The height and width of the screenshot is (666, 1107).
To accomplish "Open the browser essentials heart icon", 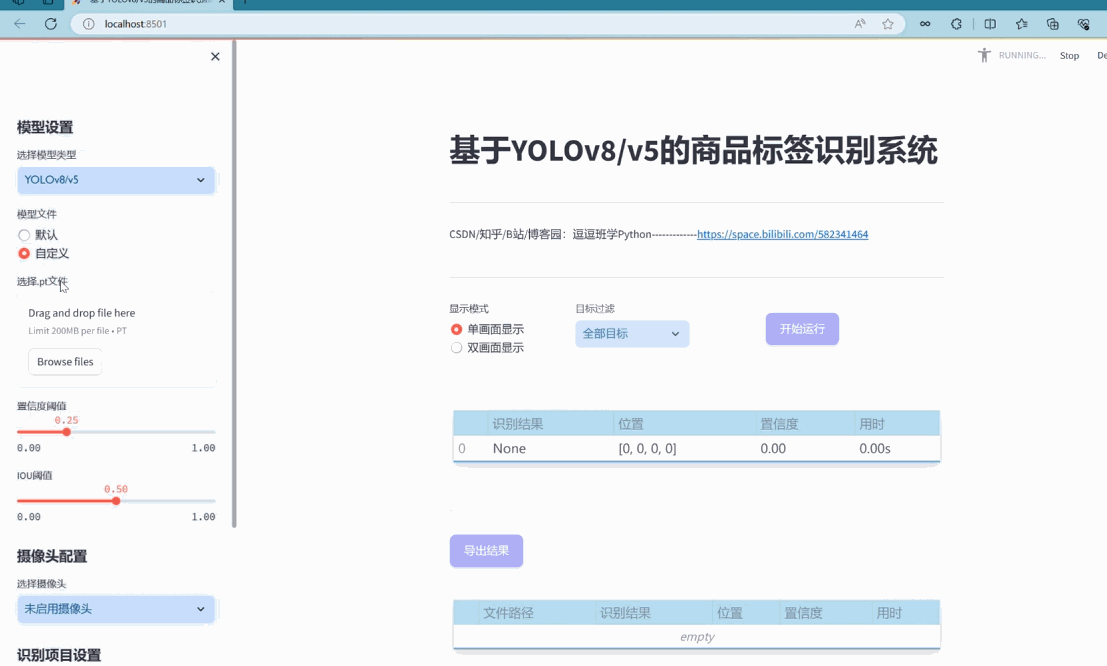I will coord(1084,24).
